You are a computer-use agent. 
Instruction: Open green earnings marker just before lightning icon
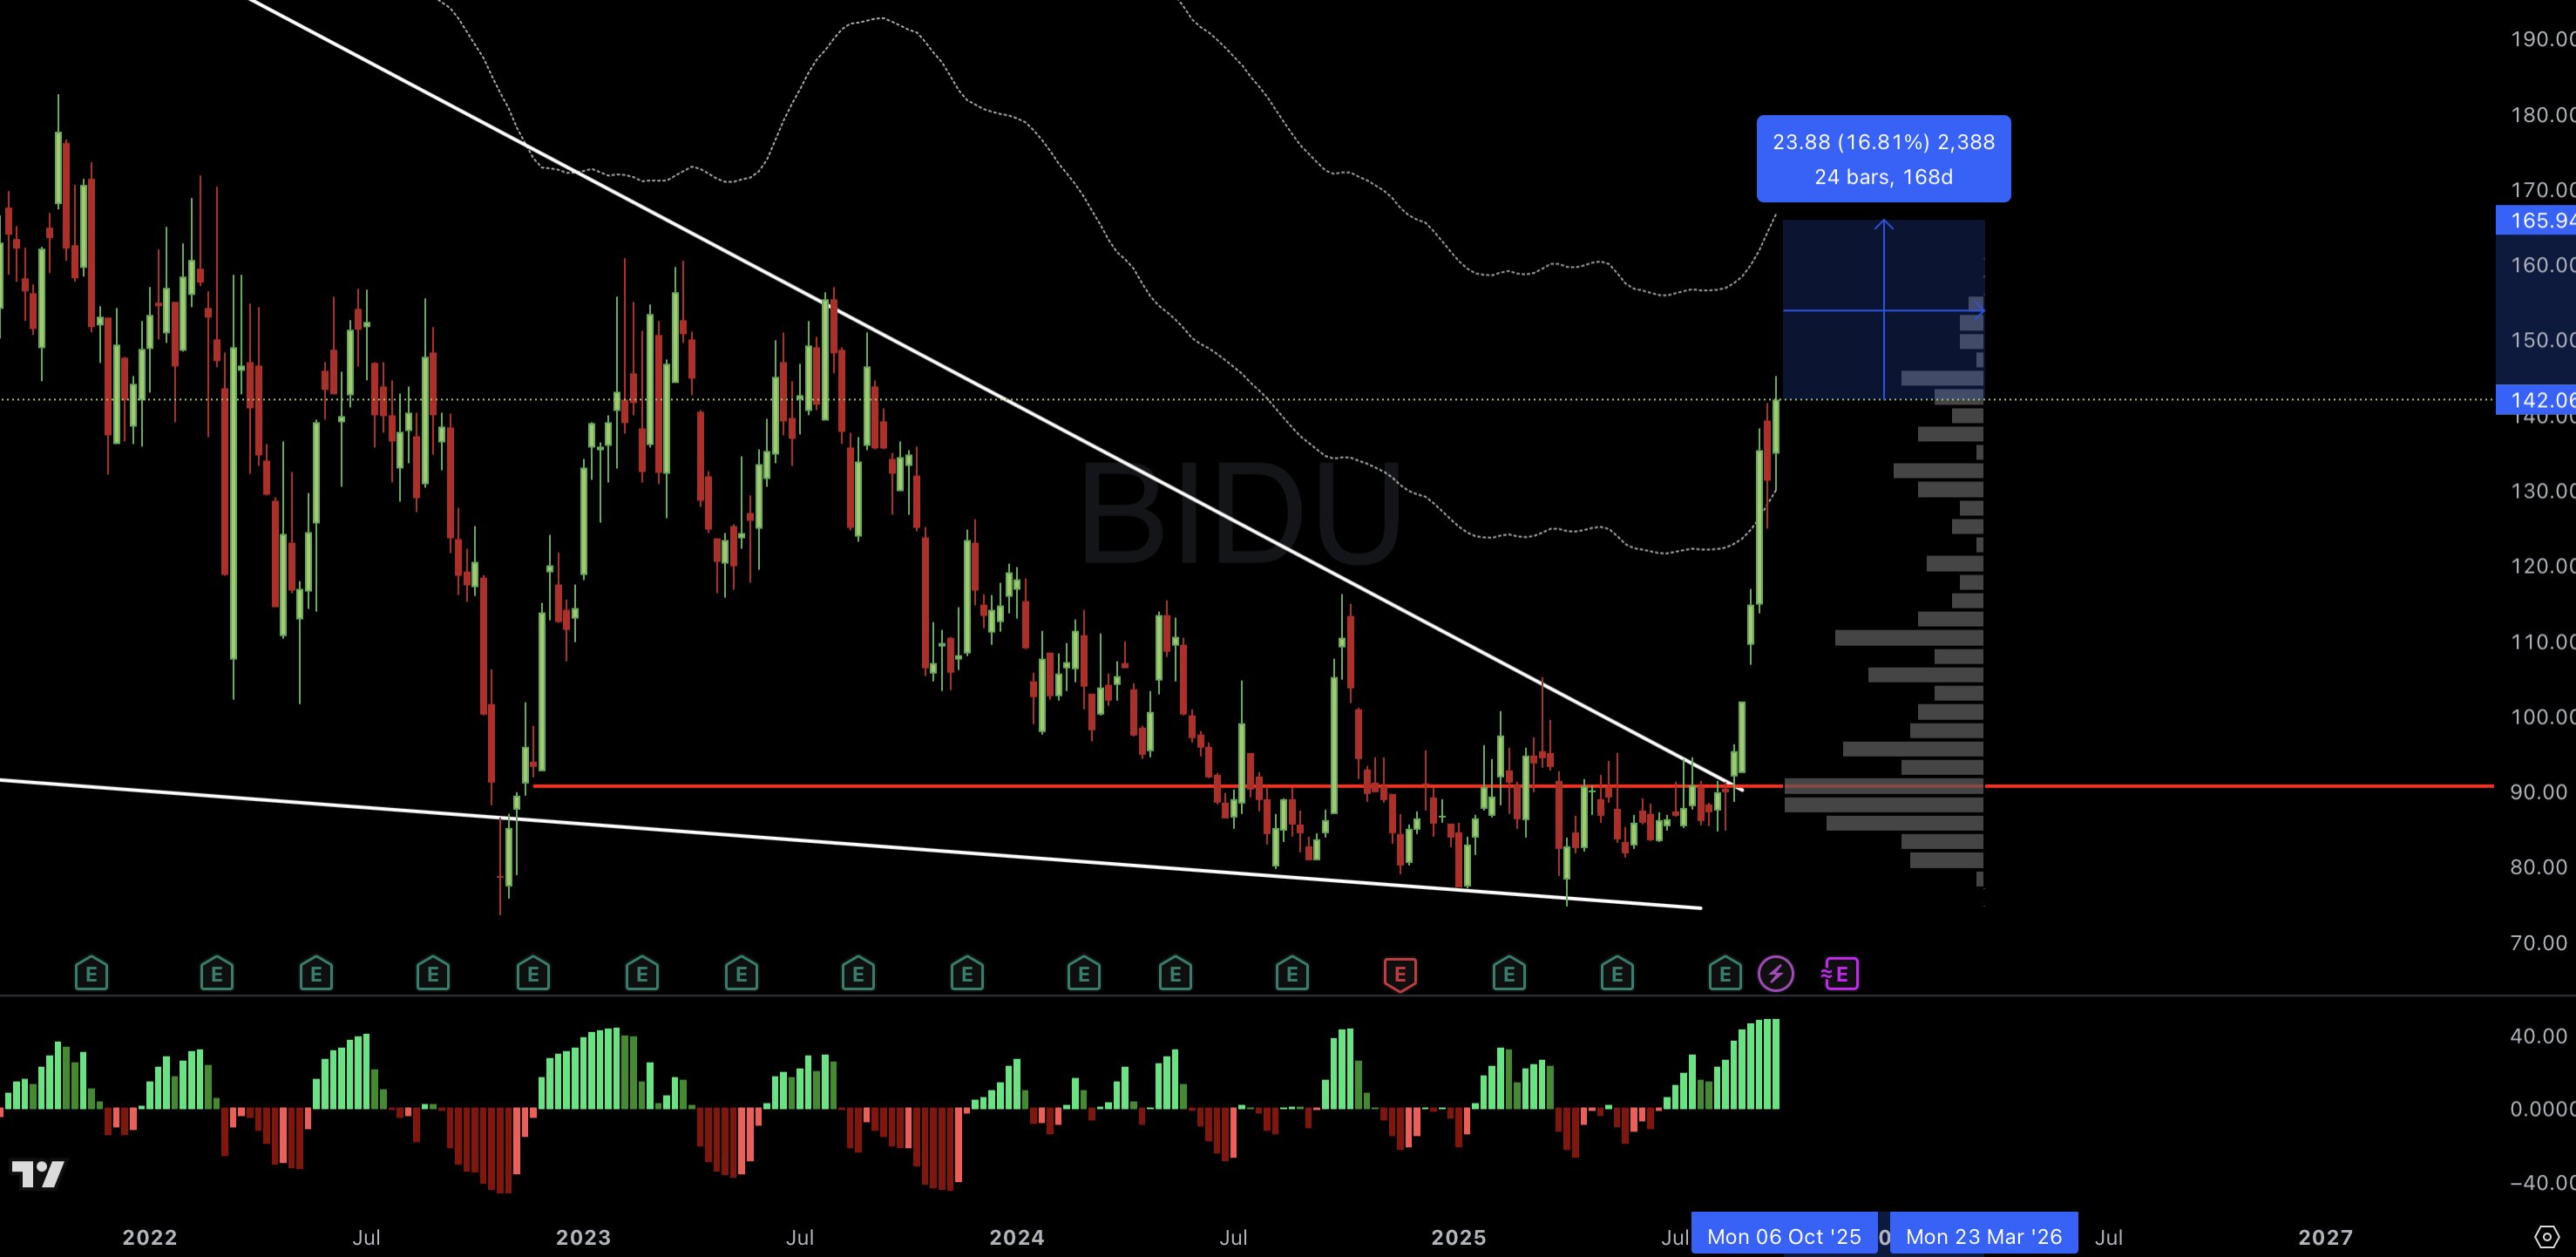pos(1725,973)
